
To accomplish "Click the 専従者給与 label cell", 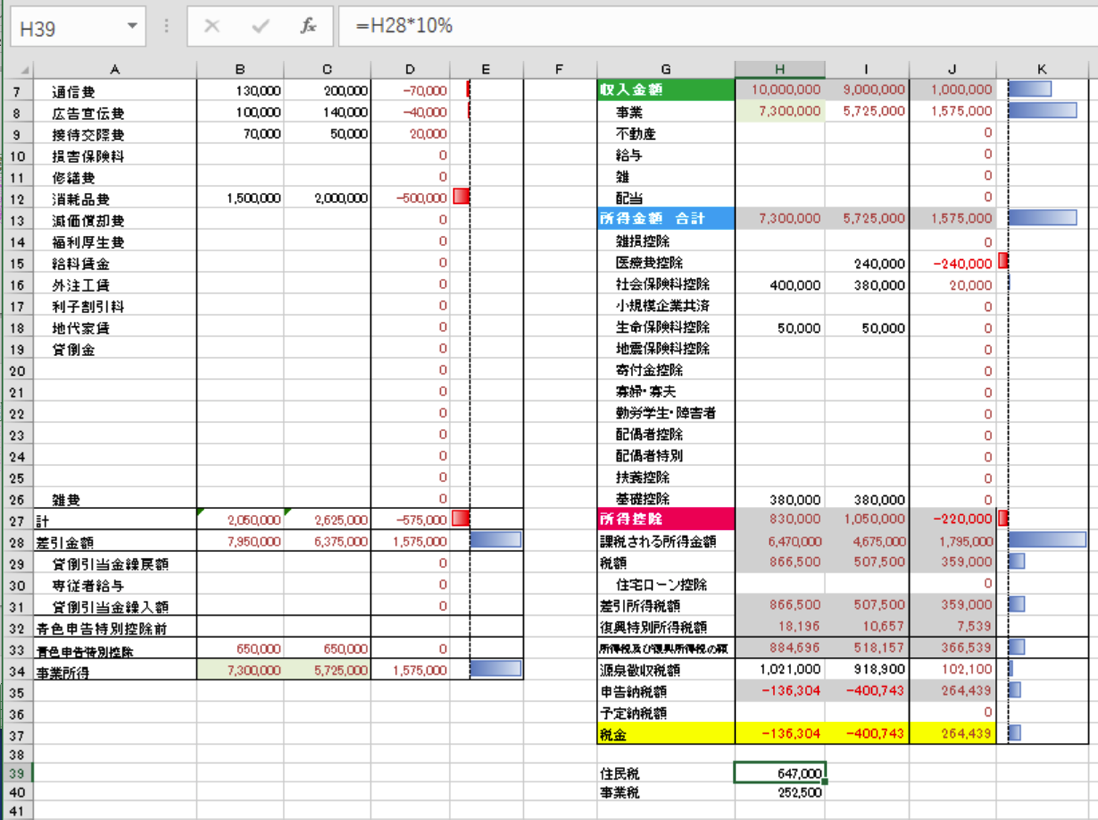I will tap(115, 585).
